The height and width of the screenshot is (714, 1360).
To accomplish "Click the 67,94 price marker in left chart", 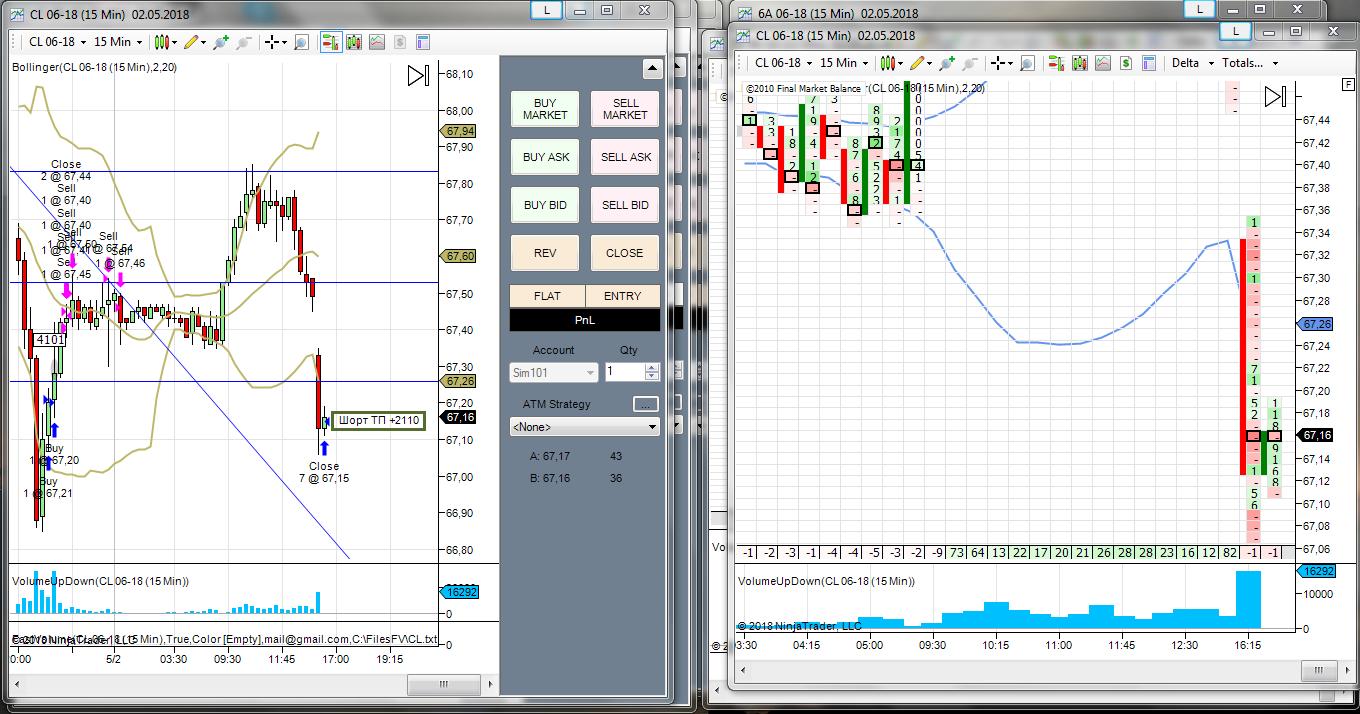I will click(460, 131).
